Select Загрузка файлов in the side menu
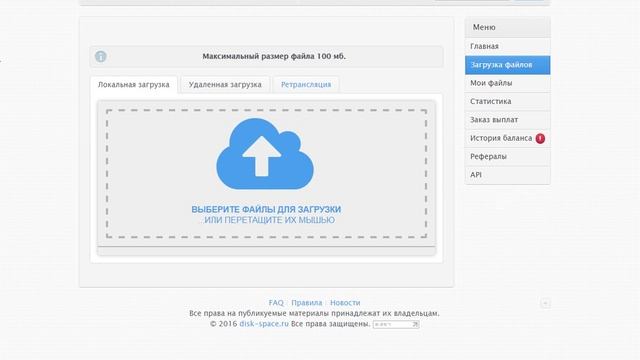The image size is (640, 360). coord(507,65)
